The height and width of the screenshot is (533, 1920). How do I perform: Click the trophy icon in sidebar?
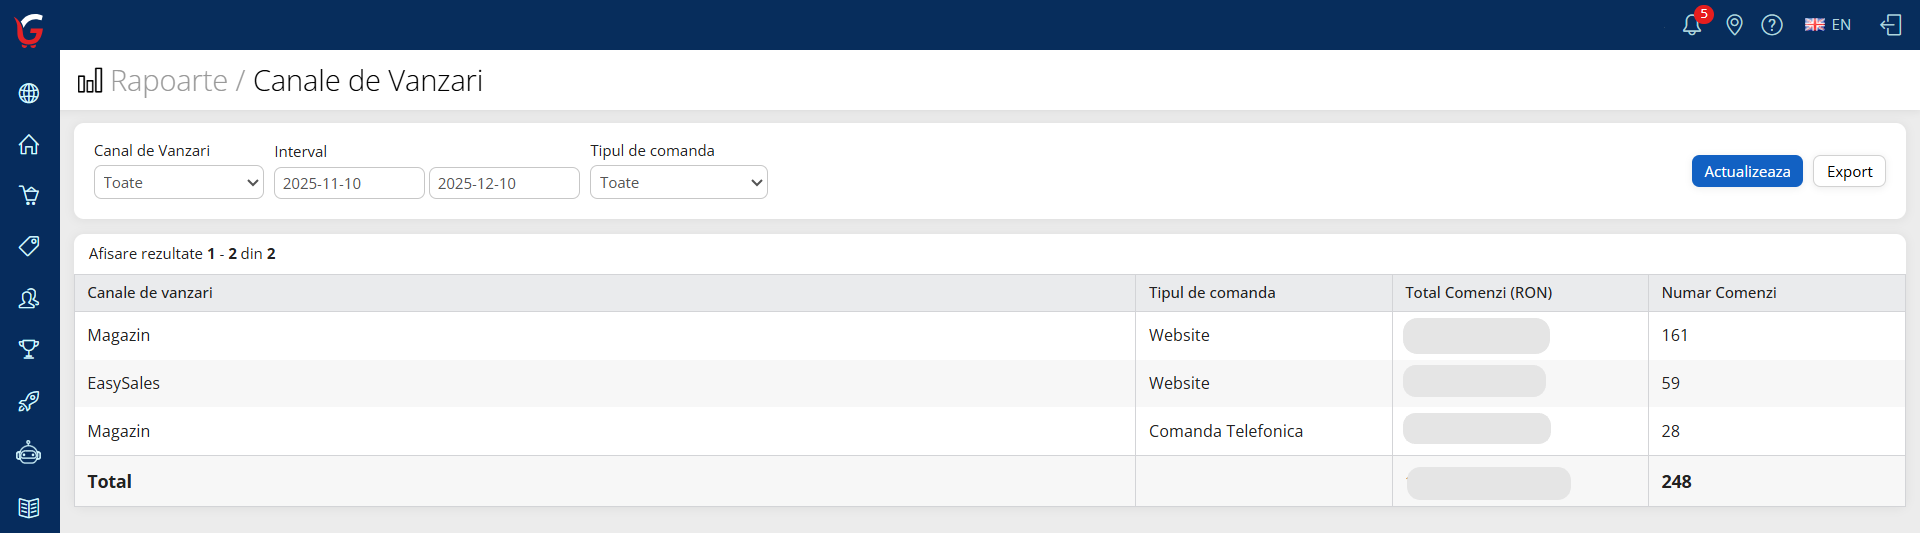(29, 349)
